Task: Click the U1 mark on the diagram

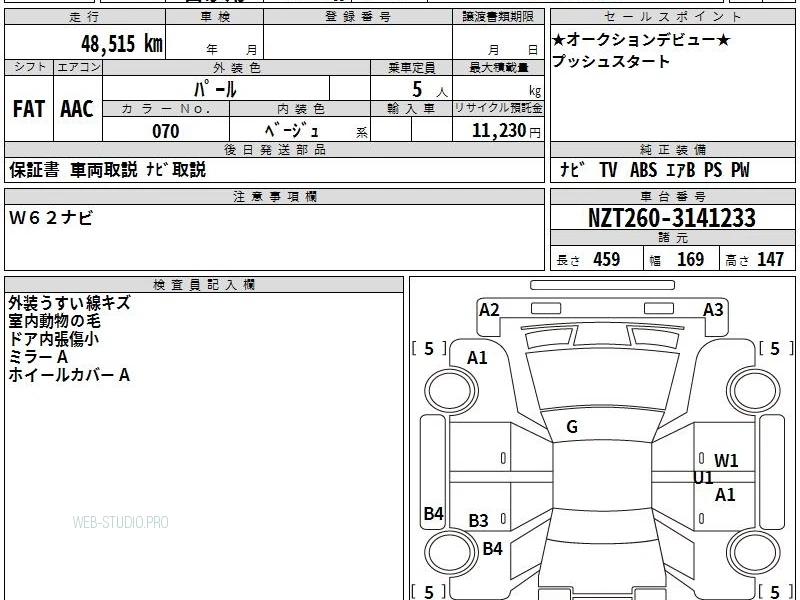Action: coord(704,478)
